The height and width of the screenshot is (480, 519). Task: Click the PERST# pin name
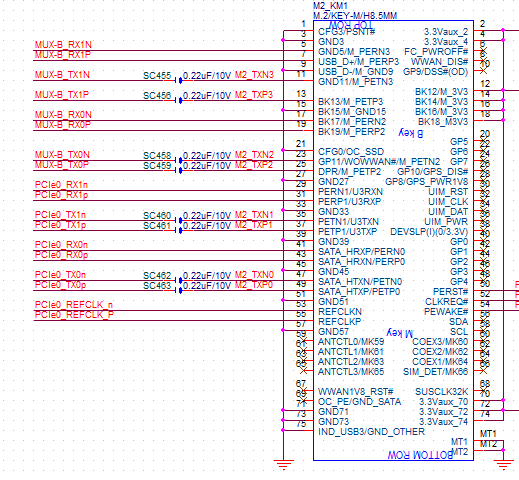click(450, 292)
